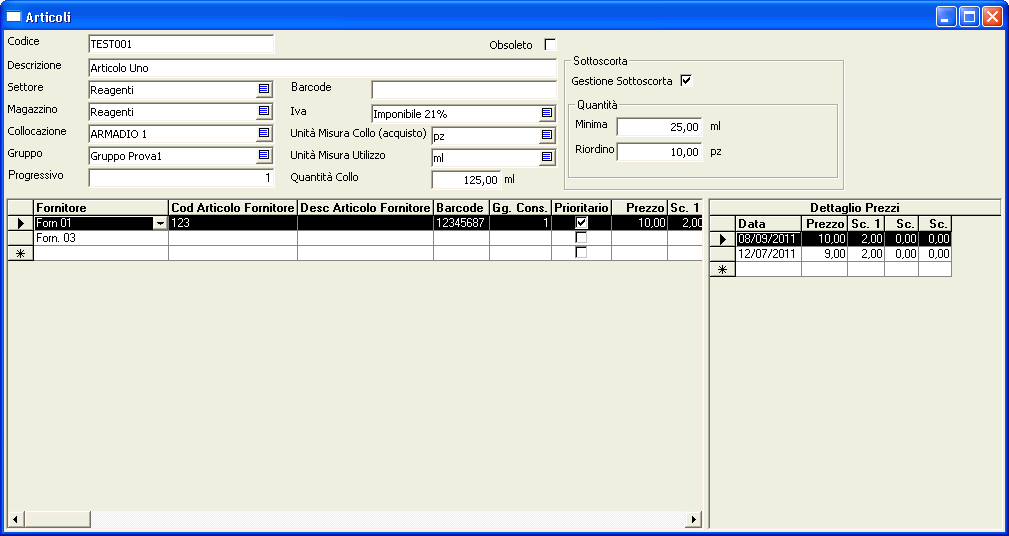Viewport: 1009px width, 536px height.
Task: Click the Articoli window title icon
Action: 14,17
